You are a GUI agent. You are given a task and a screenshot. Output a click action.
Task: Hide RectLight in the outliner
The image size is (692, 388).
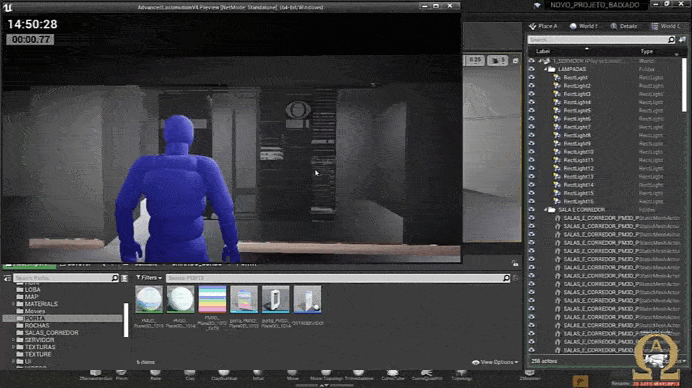pos(531,78)
